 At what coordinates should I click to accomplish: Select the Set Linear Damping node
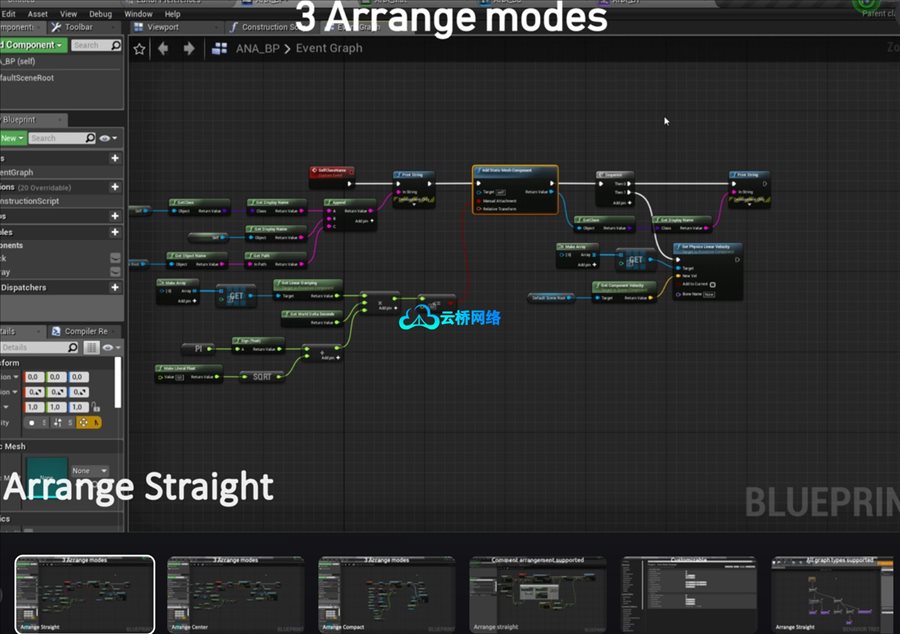point(308,290)
